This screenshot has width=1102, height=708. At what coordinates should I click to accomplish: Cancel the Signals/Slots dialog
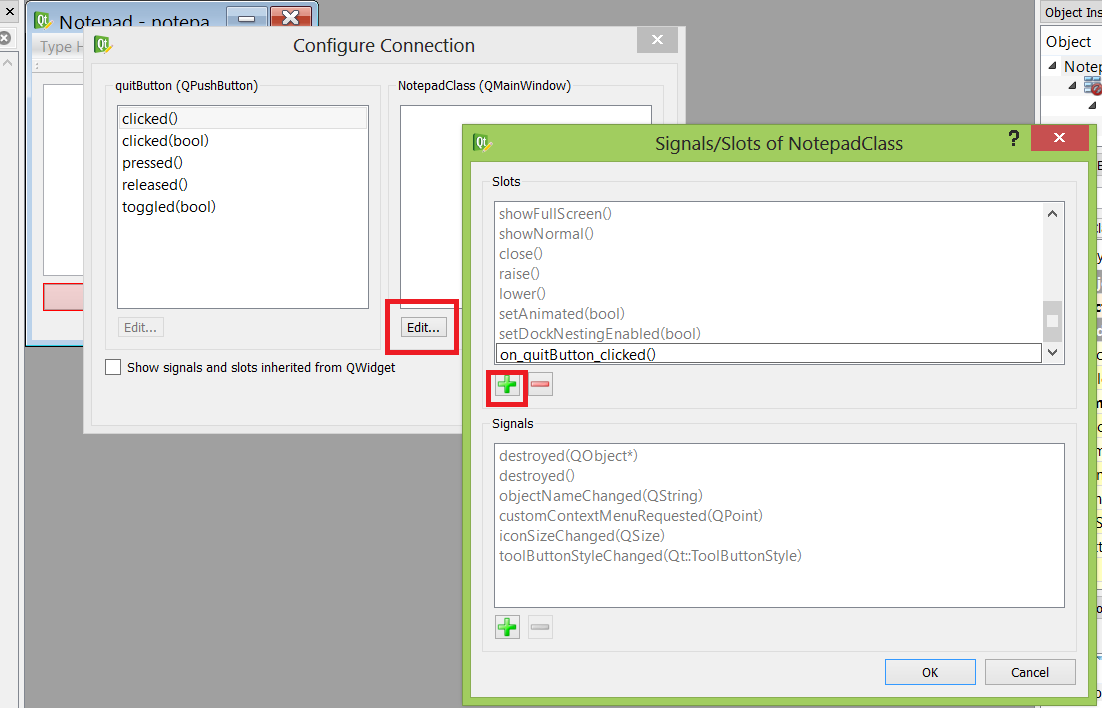pyautogui.click(x=1030, y=672)
